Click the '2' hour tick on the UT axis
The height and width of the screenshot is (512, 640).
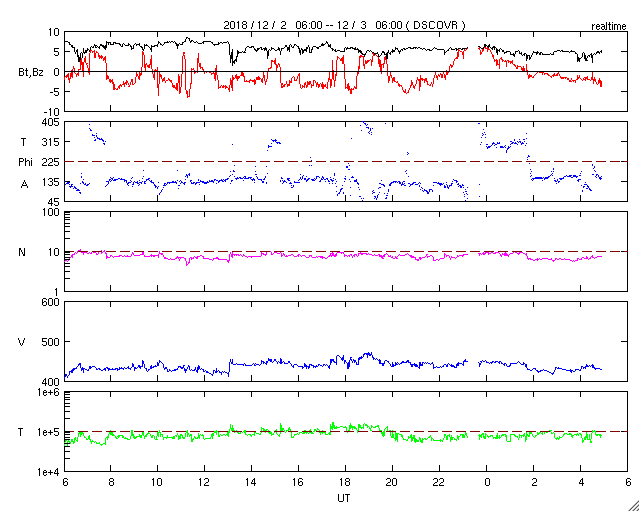533,482
